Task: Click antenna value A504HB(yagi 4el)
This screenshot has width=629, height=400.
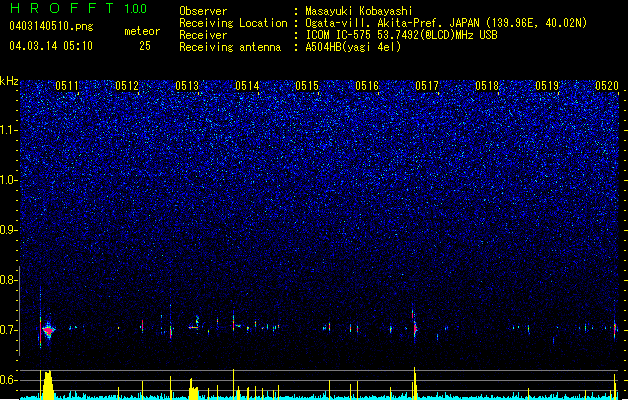Action: coord(353,47)
